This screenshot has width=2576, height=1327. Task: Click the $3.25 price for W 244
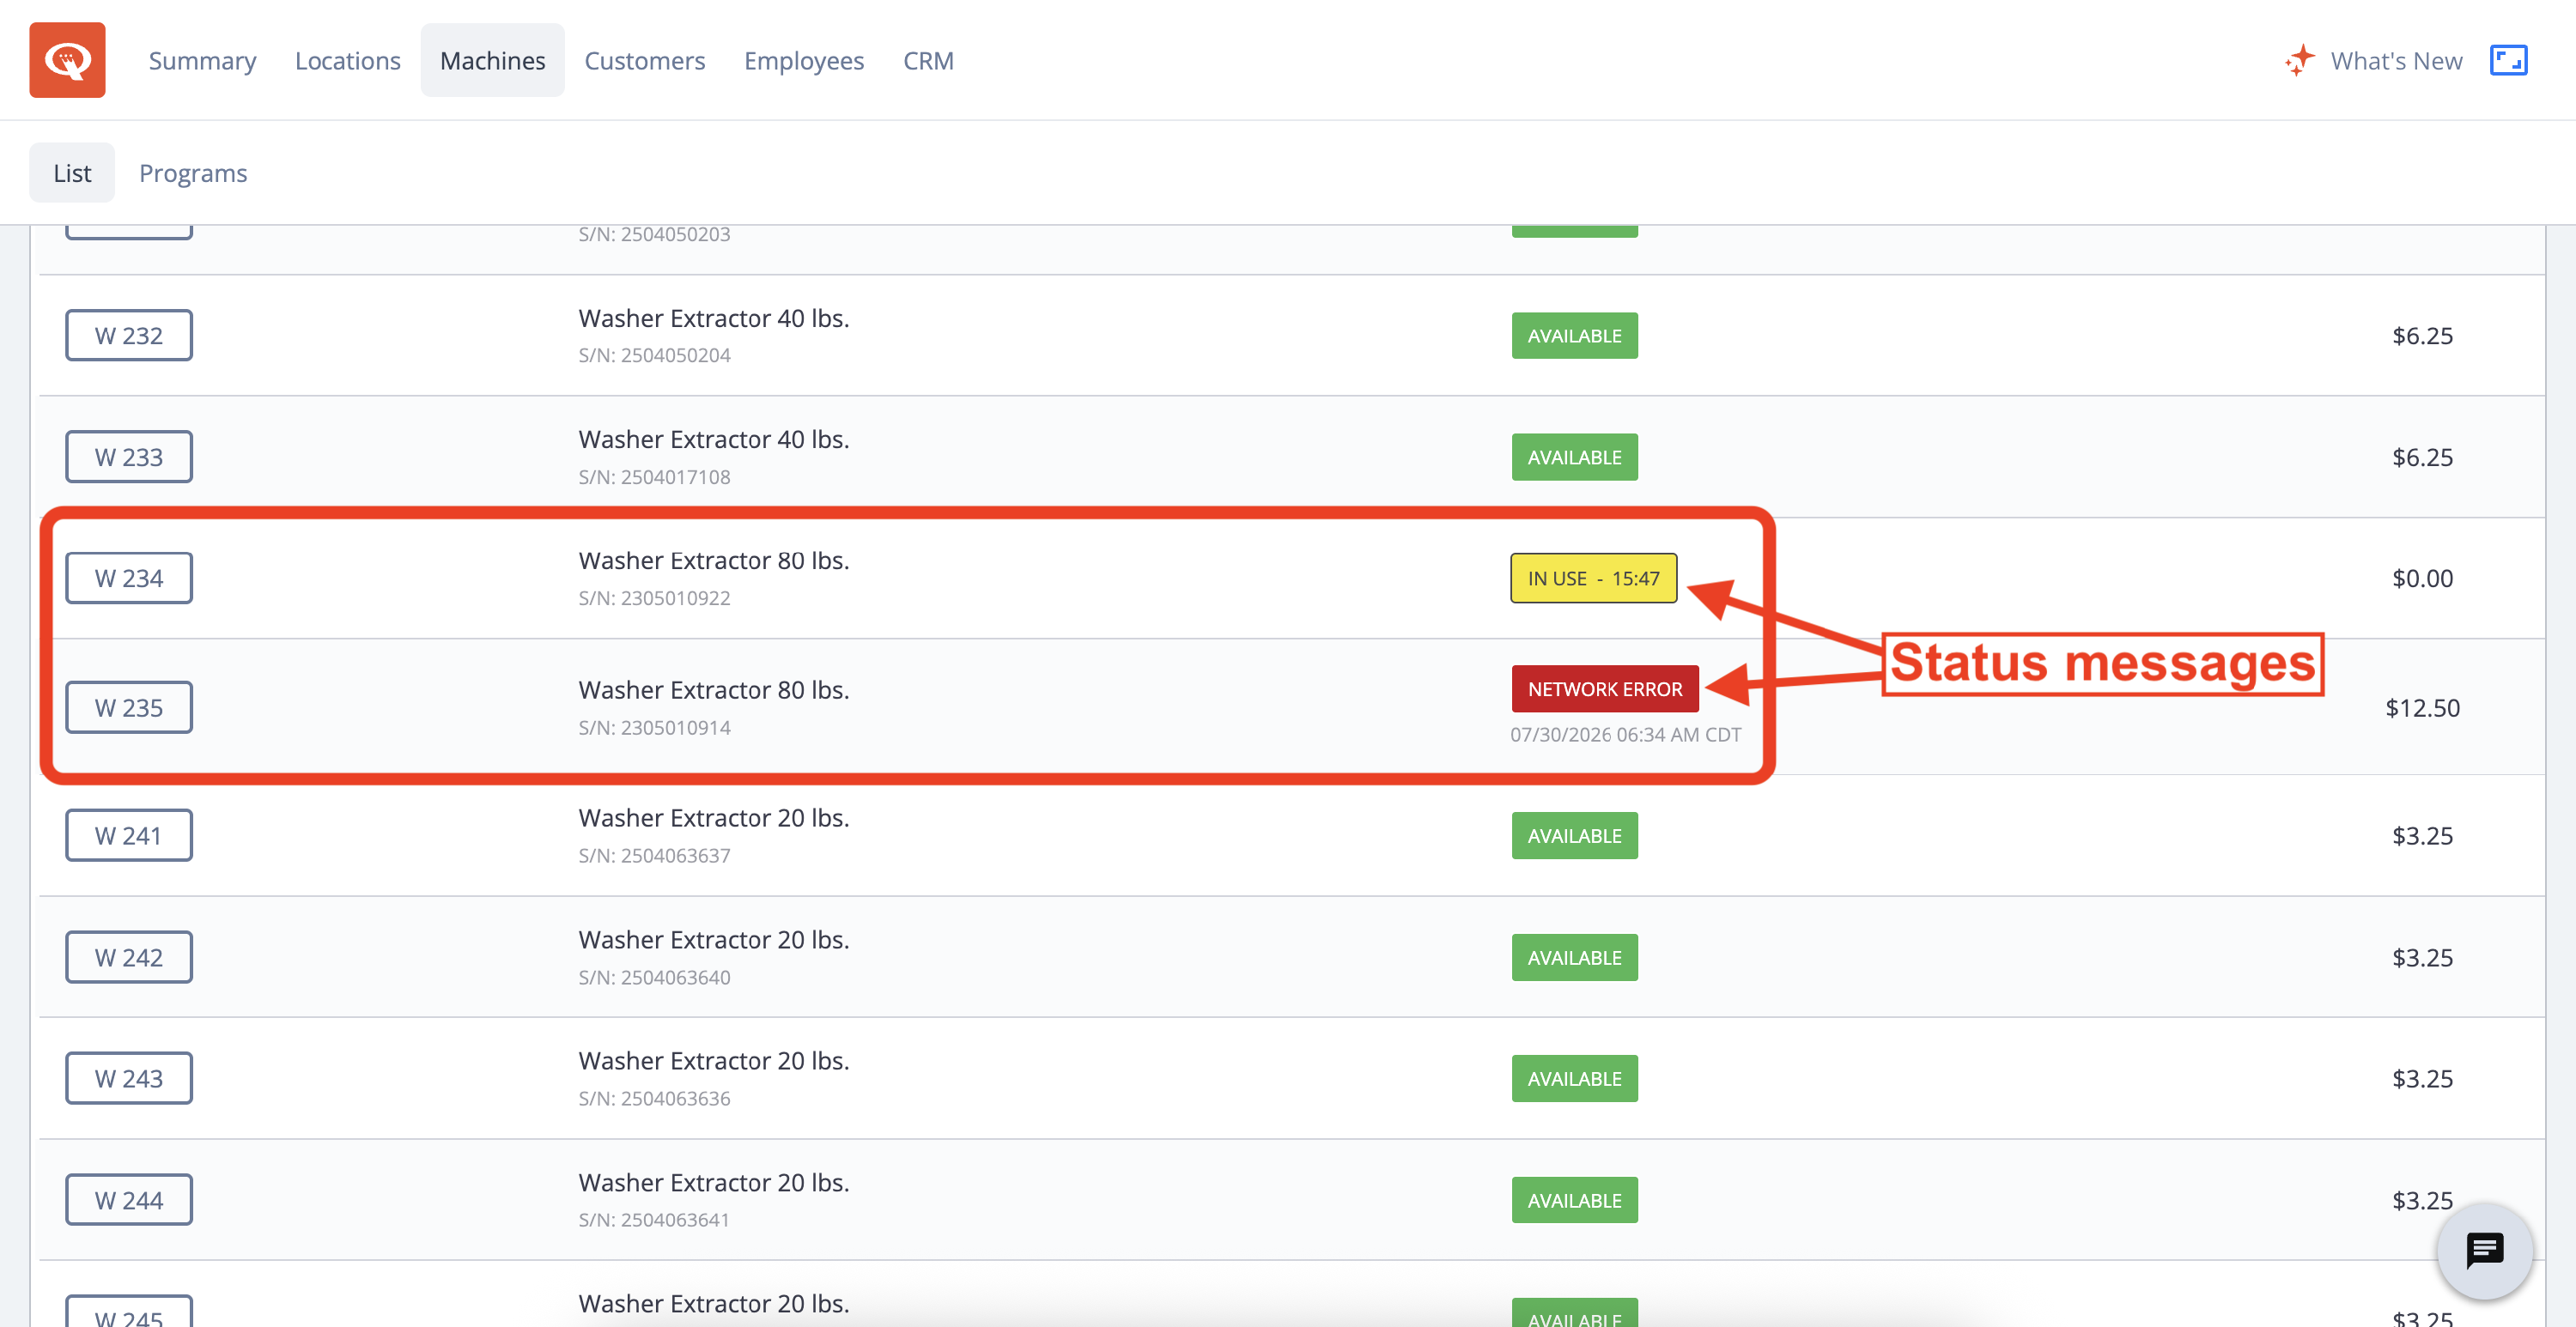[2422, 1200]
